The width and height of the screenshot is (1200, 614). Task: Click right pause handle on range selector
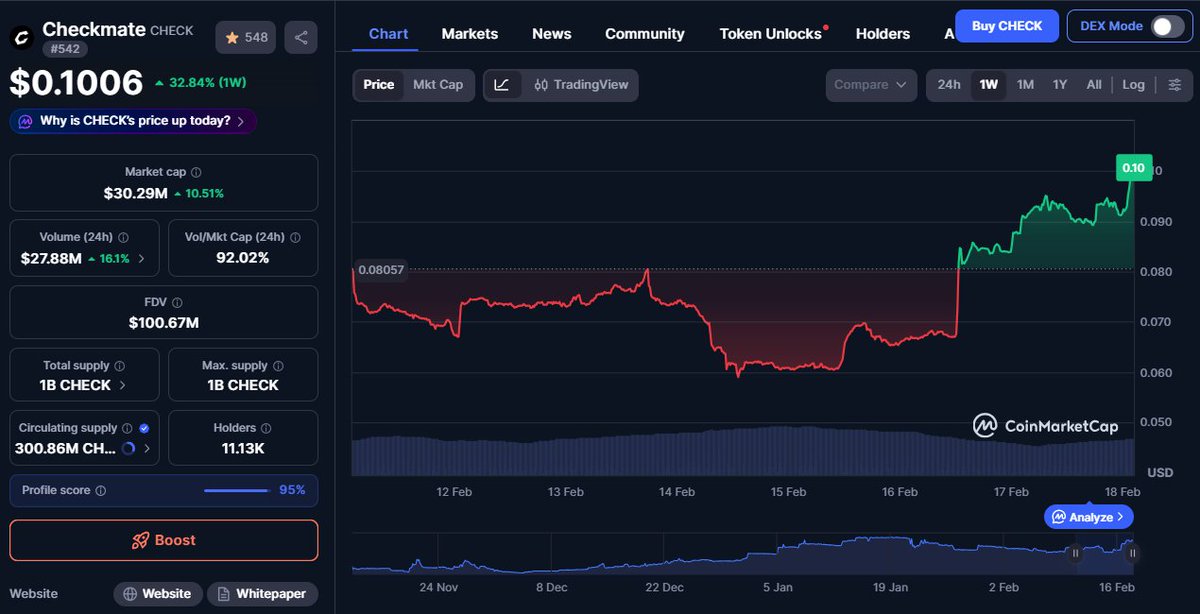pos(1132,553)
